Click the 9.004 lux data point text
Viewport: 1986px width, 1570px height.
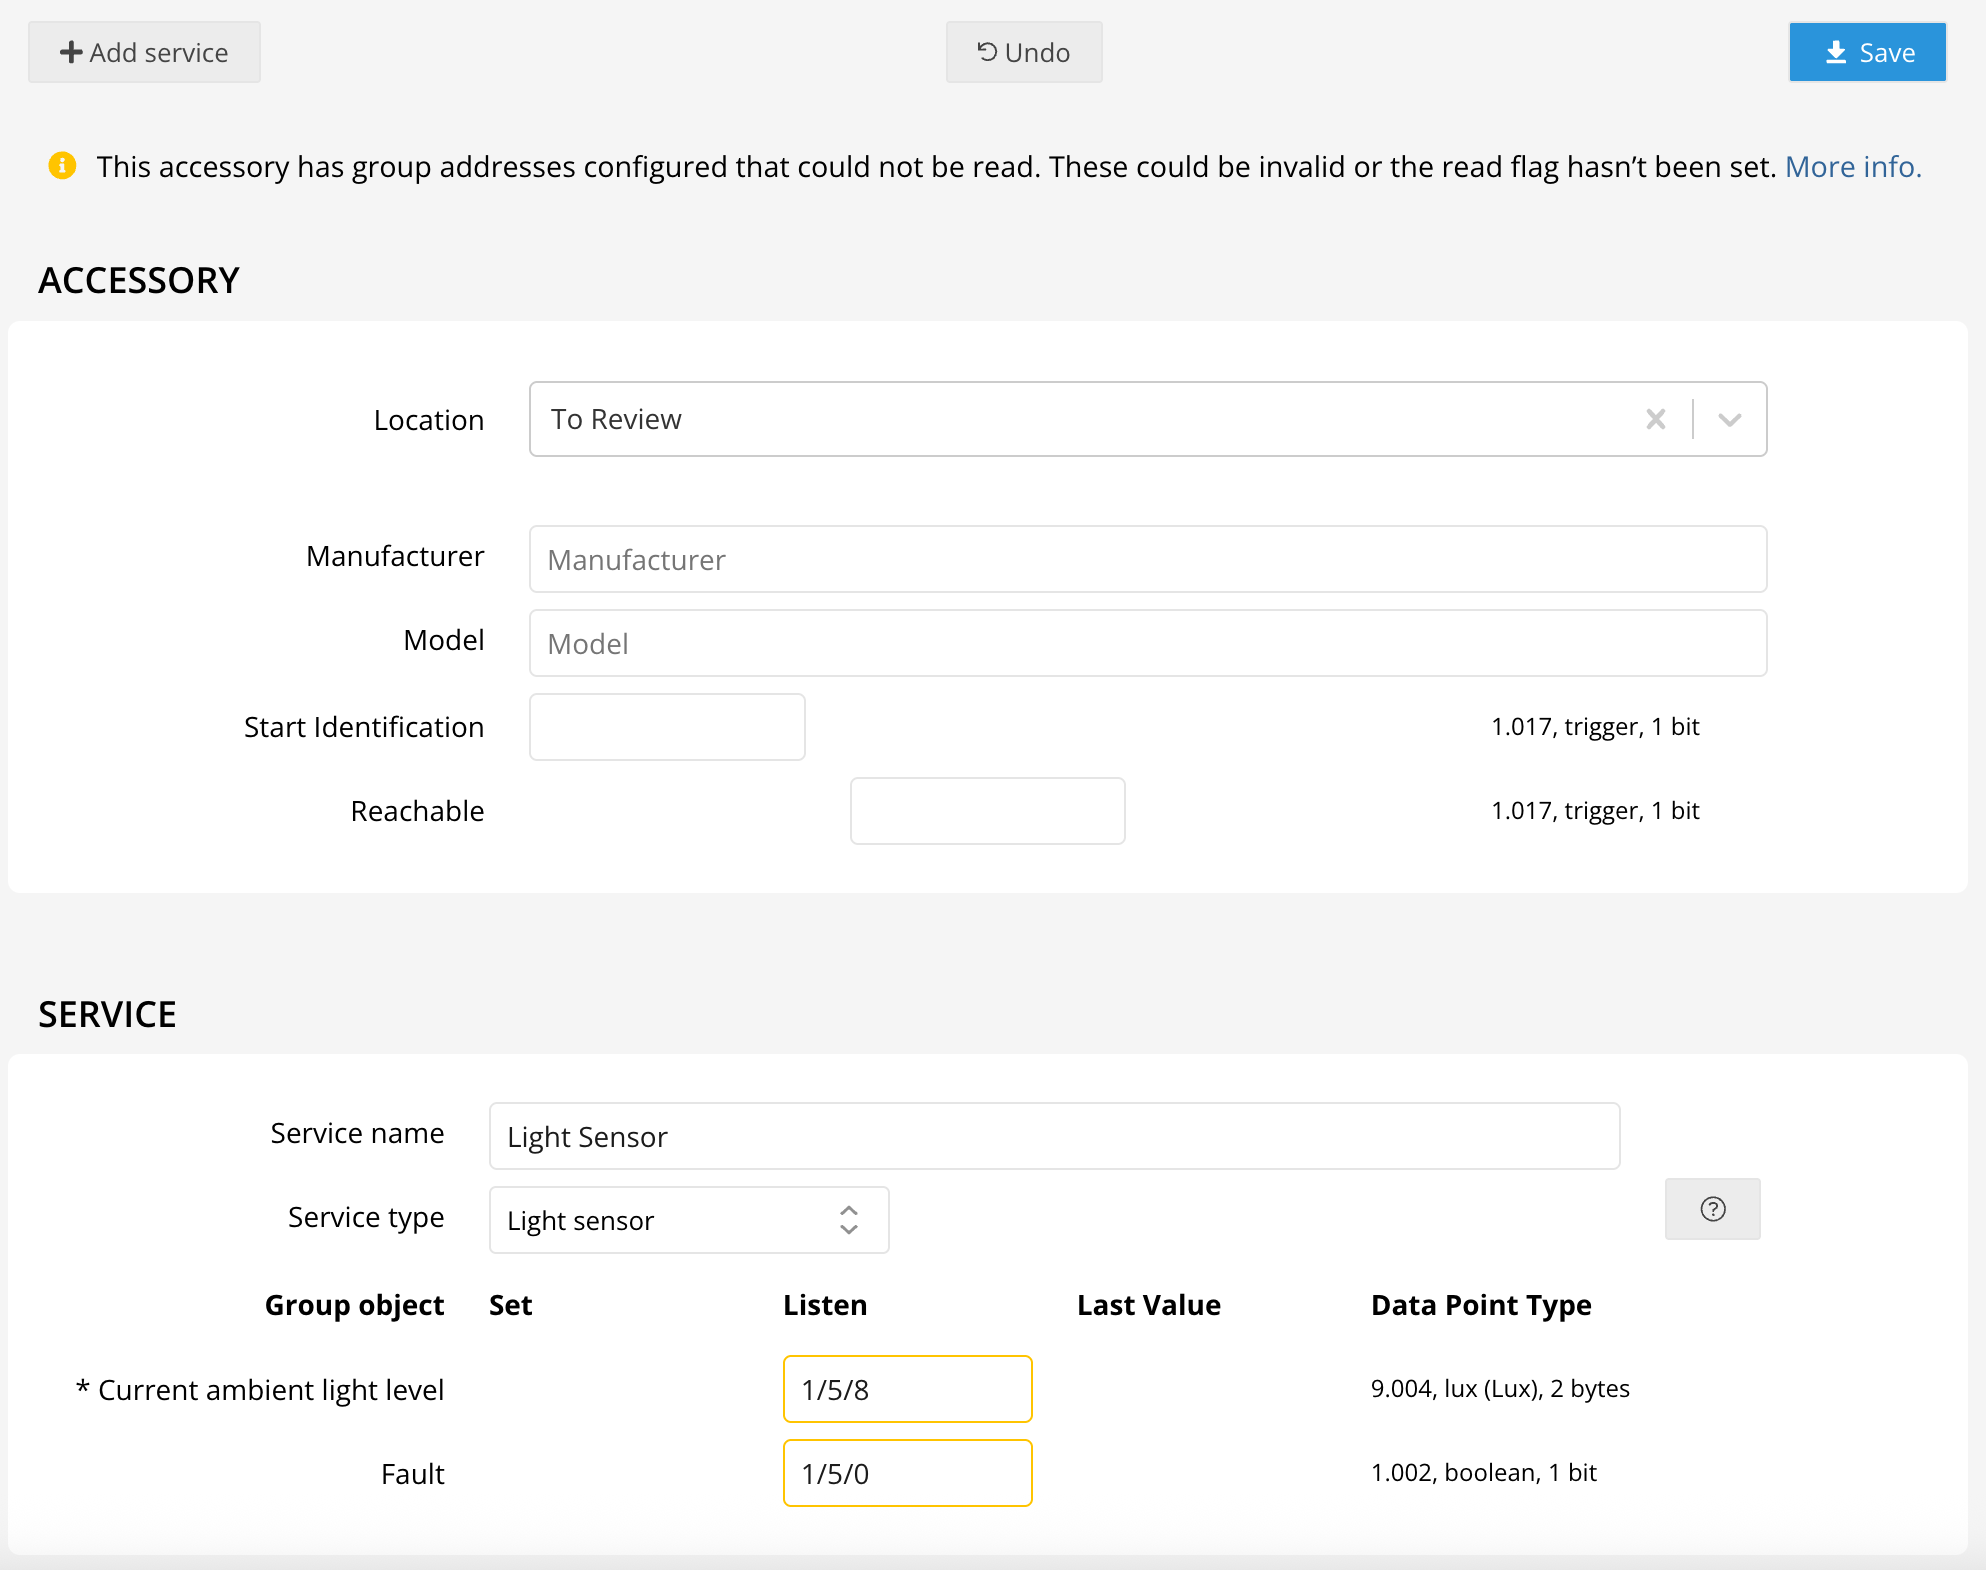1499,1389
